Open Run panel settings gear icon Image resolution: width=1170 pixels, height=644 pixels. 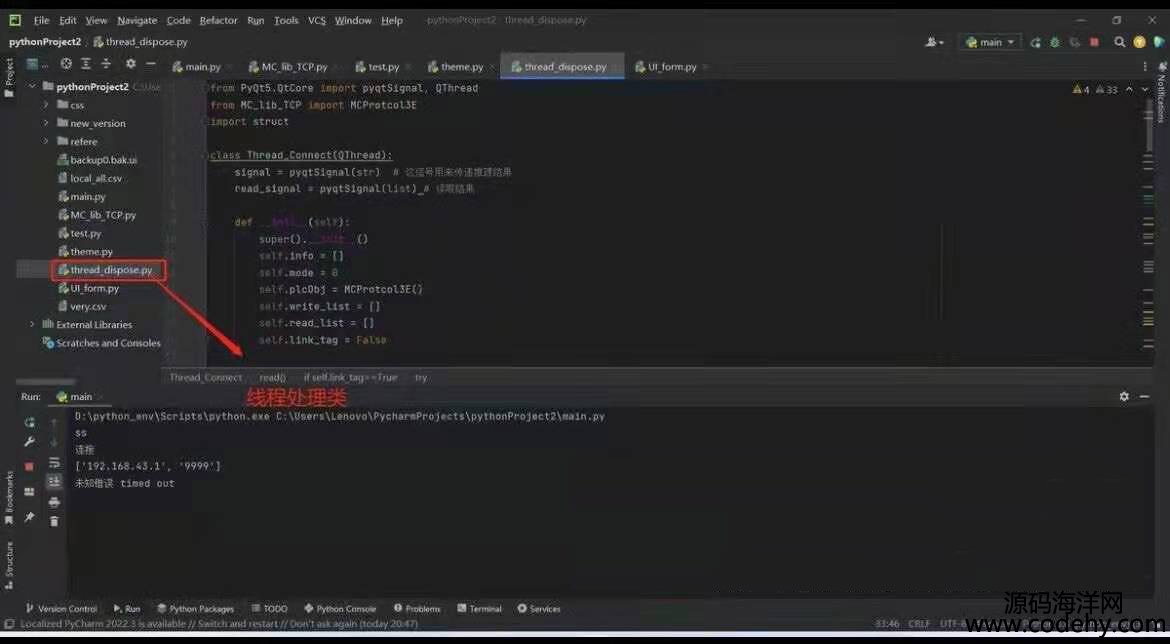pos(1124,397)
